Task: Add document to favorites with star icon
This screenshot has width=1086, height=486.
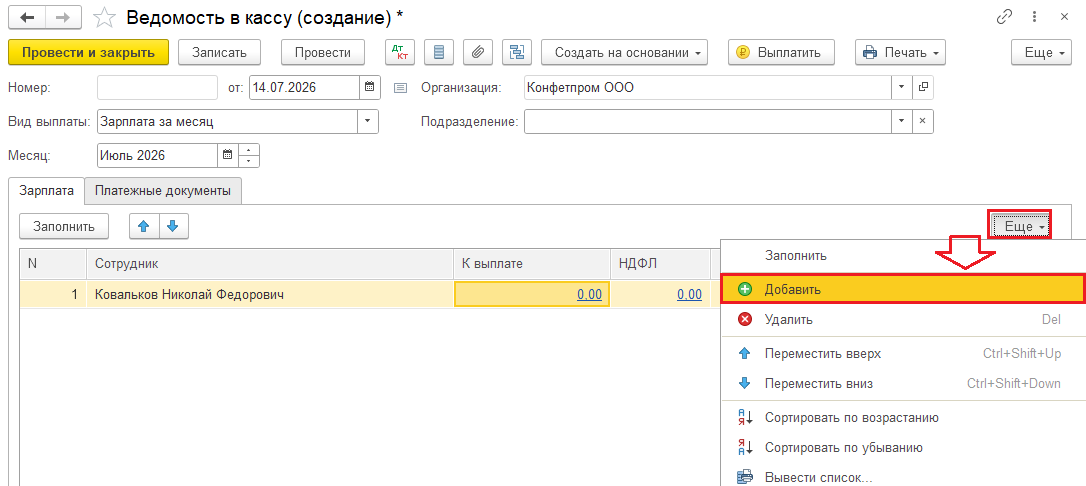Action: pyautogui.click(x=104, y=17)
